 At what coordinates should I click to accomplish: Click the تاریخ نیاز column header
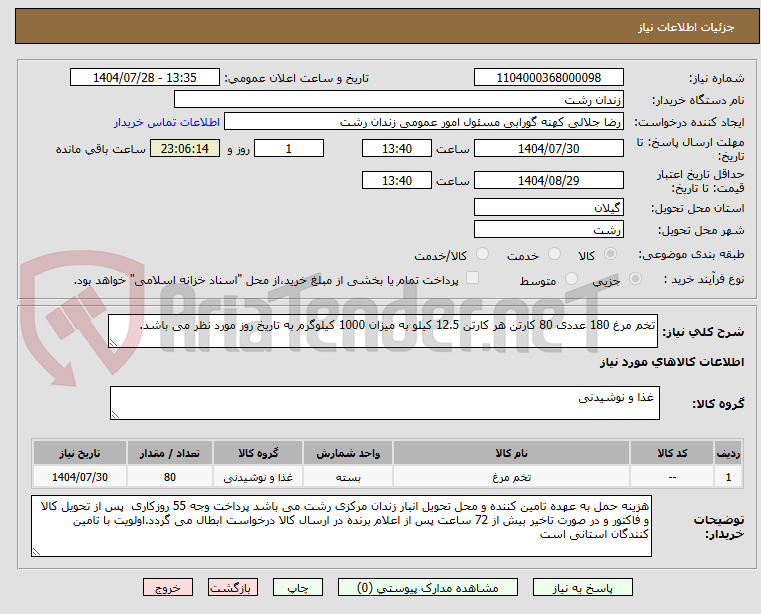(80, 453)
